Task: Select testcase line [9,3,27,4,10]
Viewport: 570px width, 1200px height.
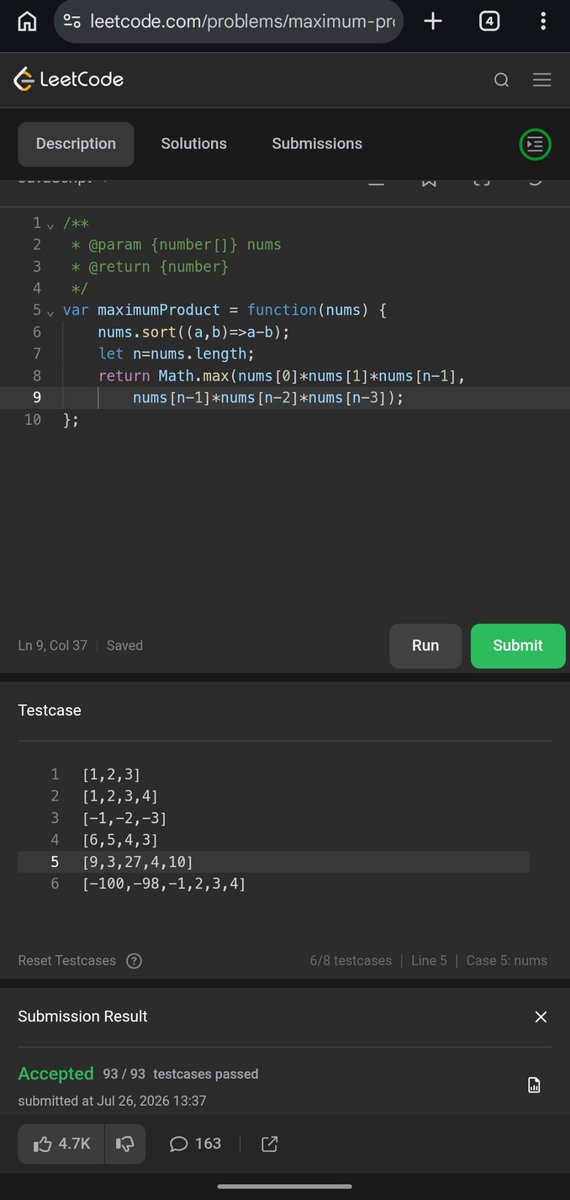Action: point(138,862)
